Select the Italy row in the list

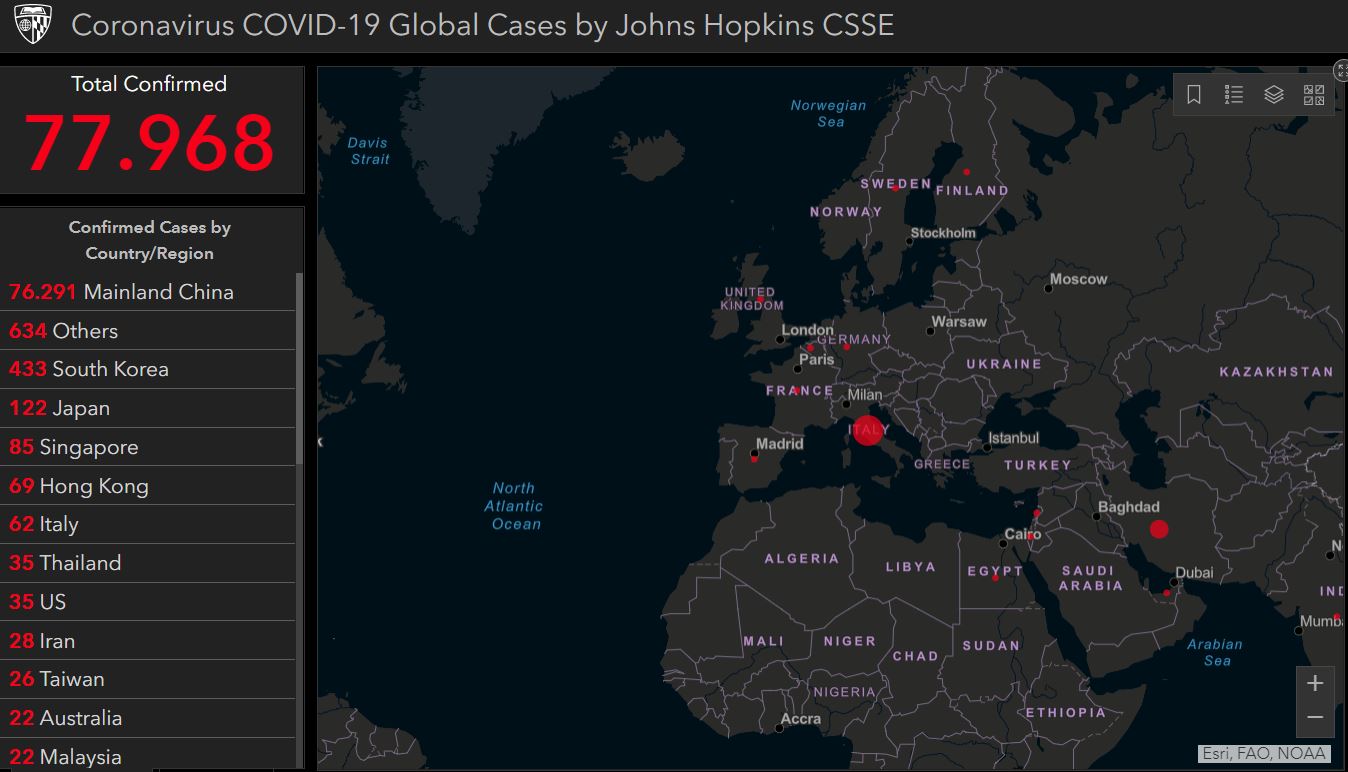148,524
